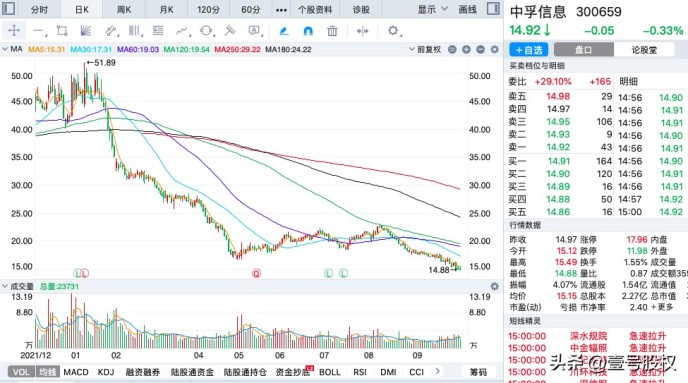Viewport: 688px width, 383px height.
Task: Click the red L marker near 01
Action: click(x=85, y=273)
